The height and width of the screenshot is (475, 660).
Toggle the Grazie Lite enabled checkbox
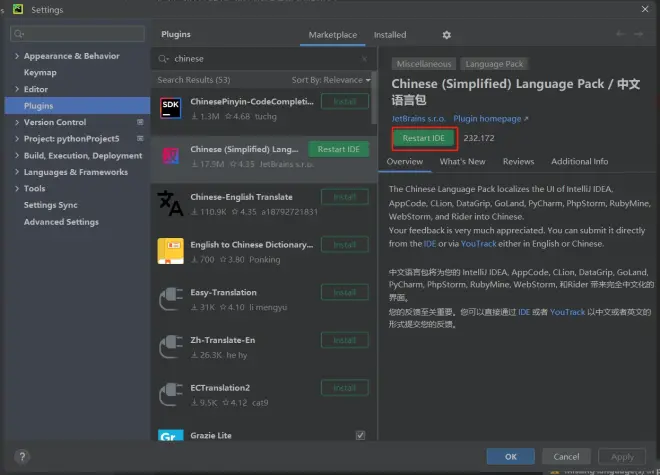[x=360, y=435]
